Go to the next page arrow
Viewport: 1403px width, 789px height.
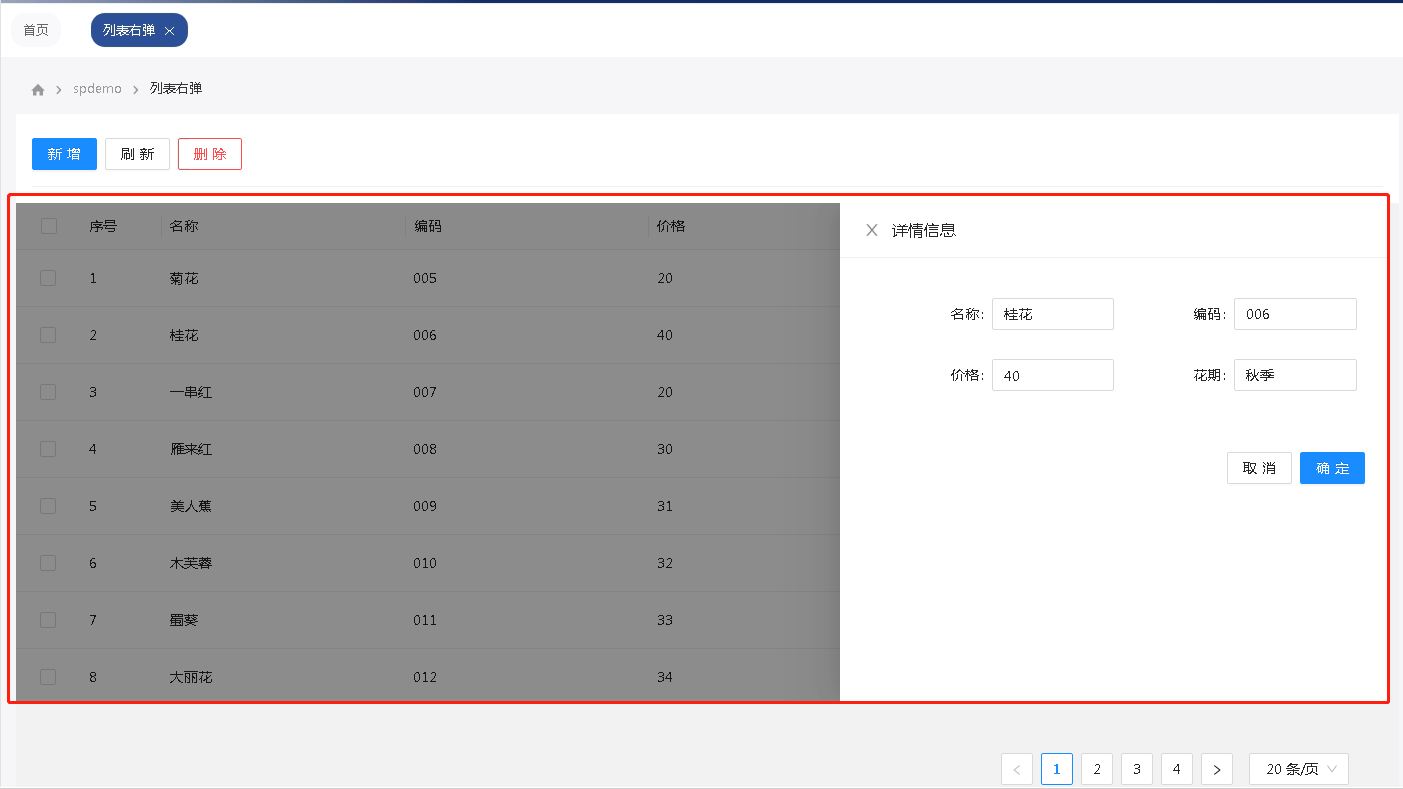pyautogui.click(x=1216, y=769)
